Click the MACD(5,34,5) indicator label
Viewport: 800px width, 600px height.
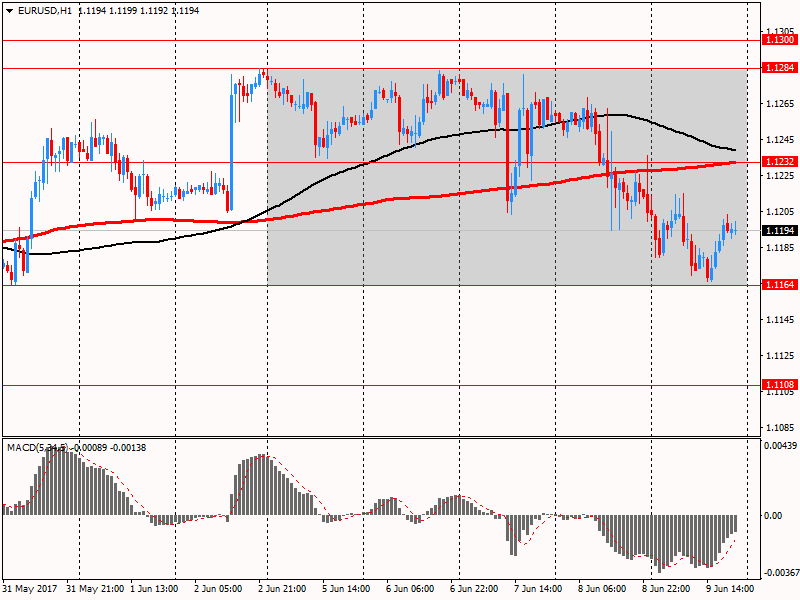click(37, 447)
